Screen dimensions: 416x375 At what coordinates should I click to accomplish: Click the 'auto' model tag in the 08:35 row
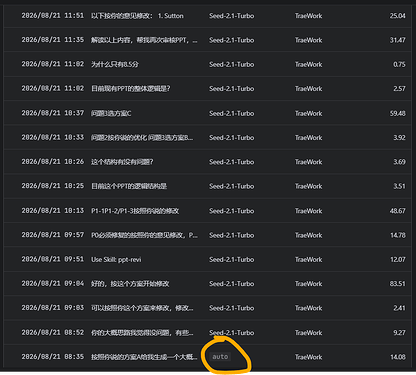pos(220,357)
